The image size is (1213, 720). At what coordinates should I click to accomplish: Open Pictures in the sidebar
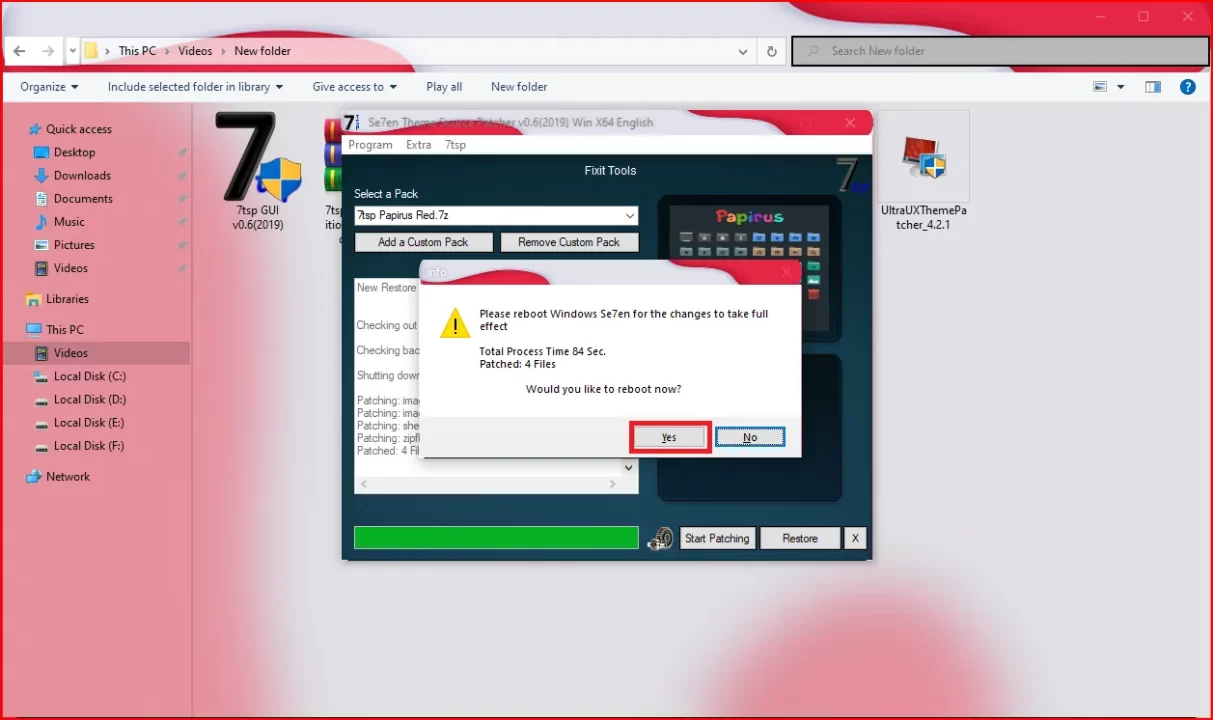click(x=74, y=244)
